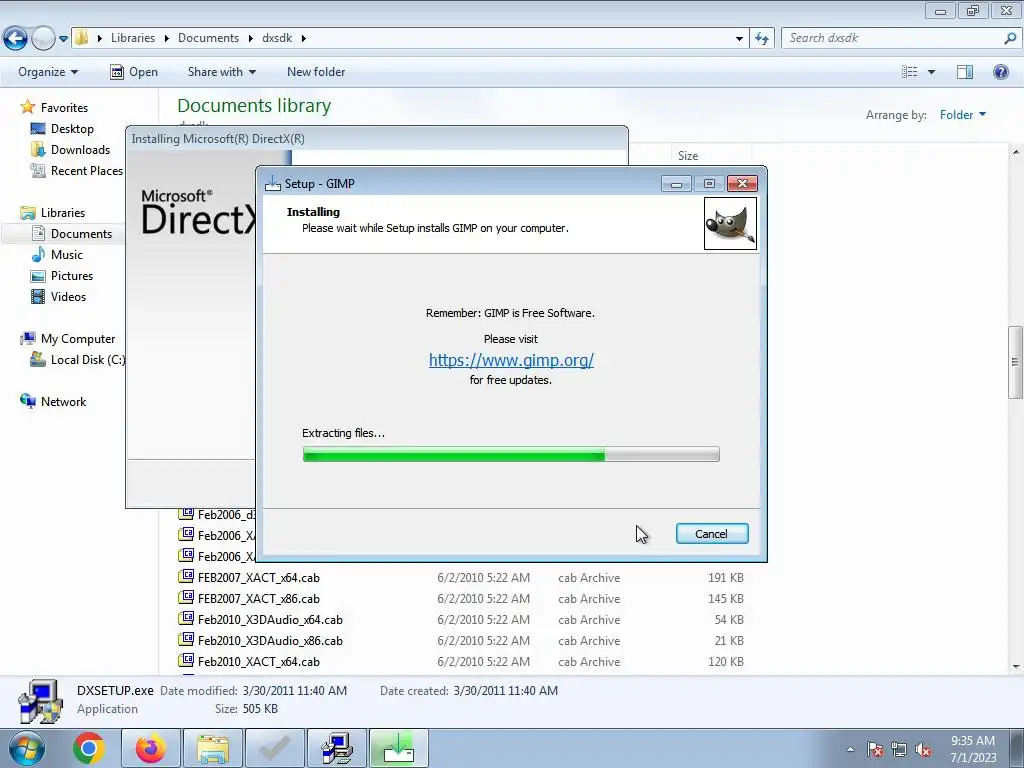Open address bar history dropdown
This screenshot has height=768, width=1024.
[x=739, y=39]
